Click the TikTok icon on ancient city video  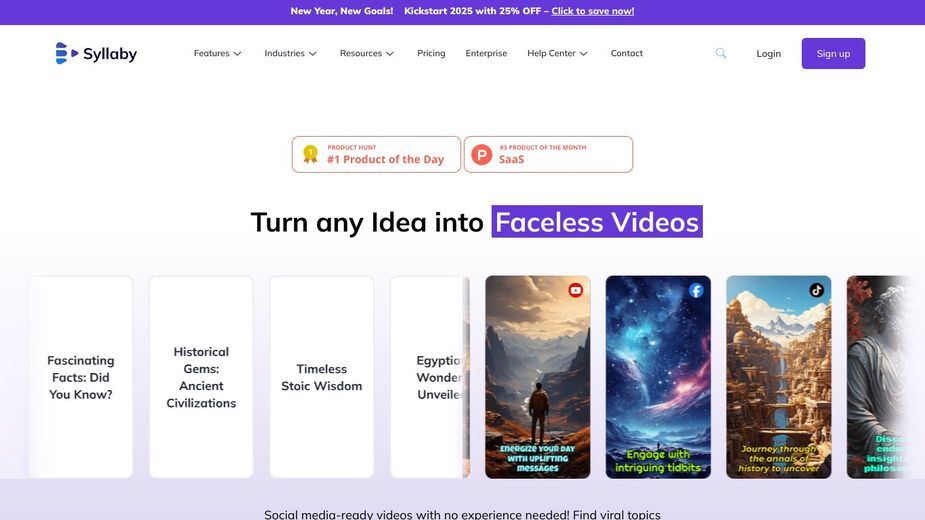tap(816, 290)
